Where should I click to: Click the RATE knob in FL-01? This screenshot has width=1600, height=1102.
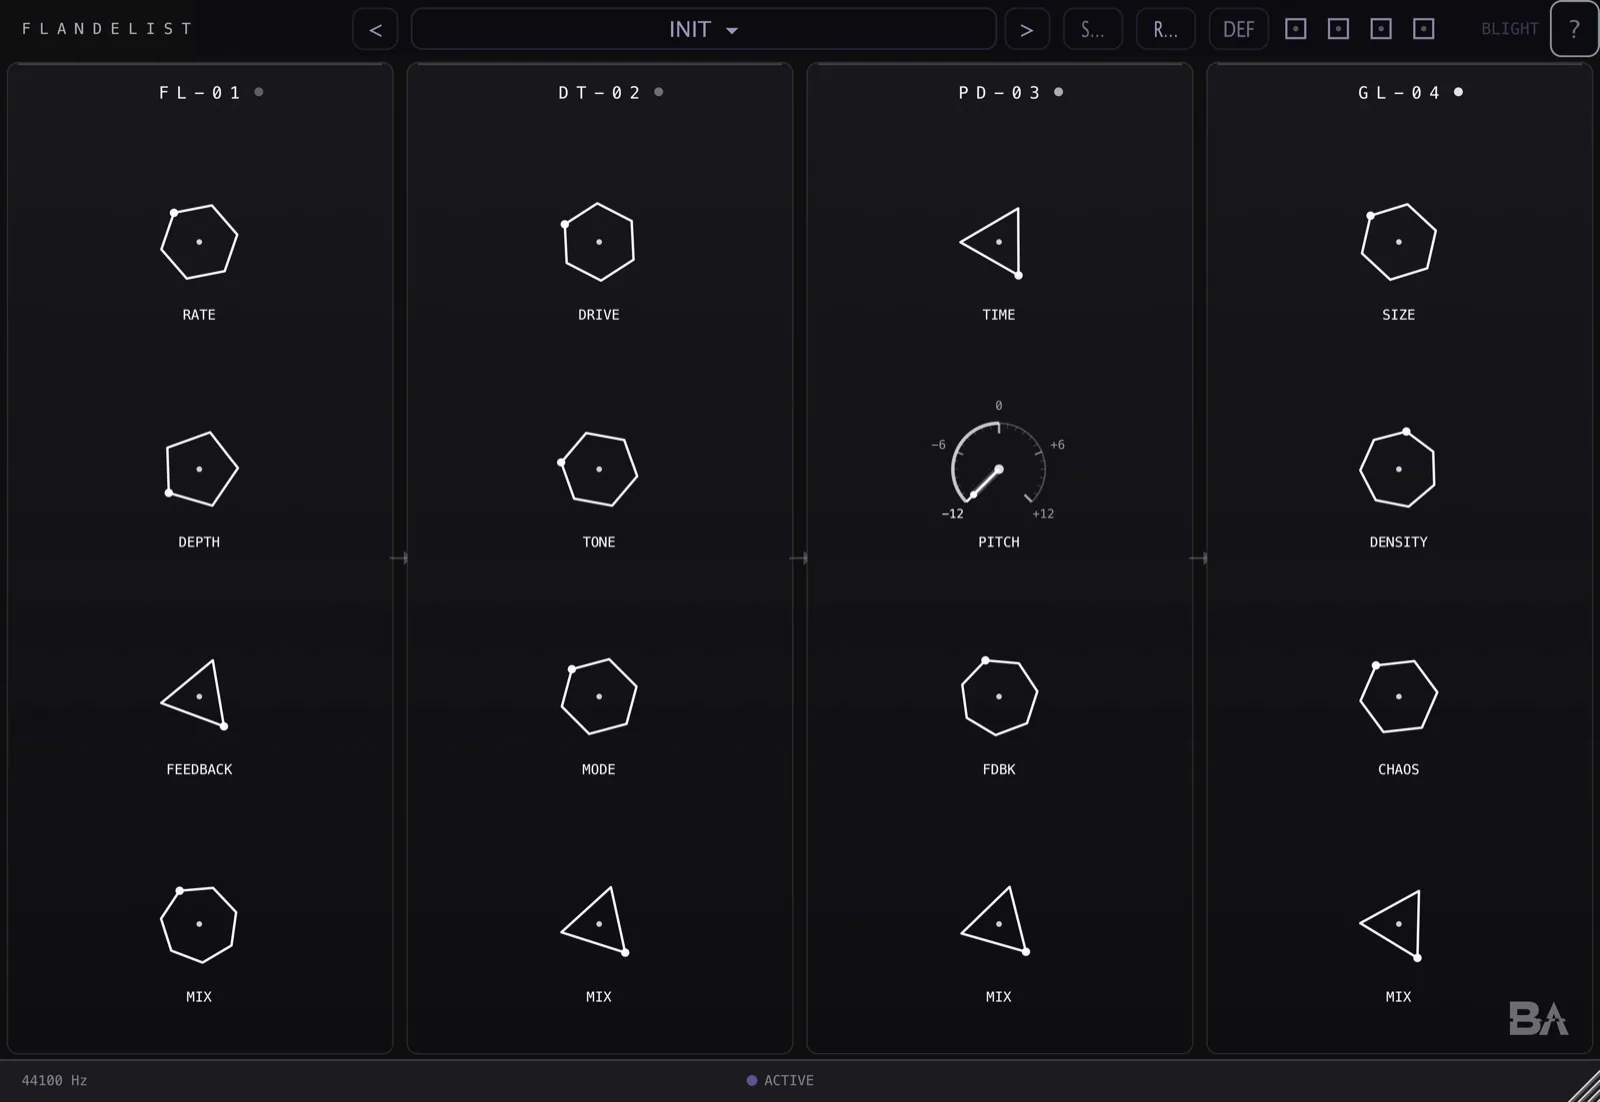199,242
